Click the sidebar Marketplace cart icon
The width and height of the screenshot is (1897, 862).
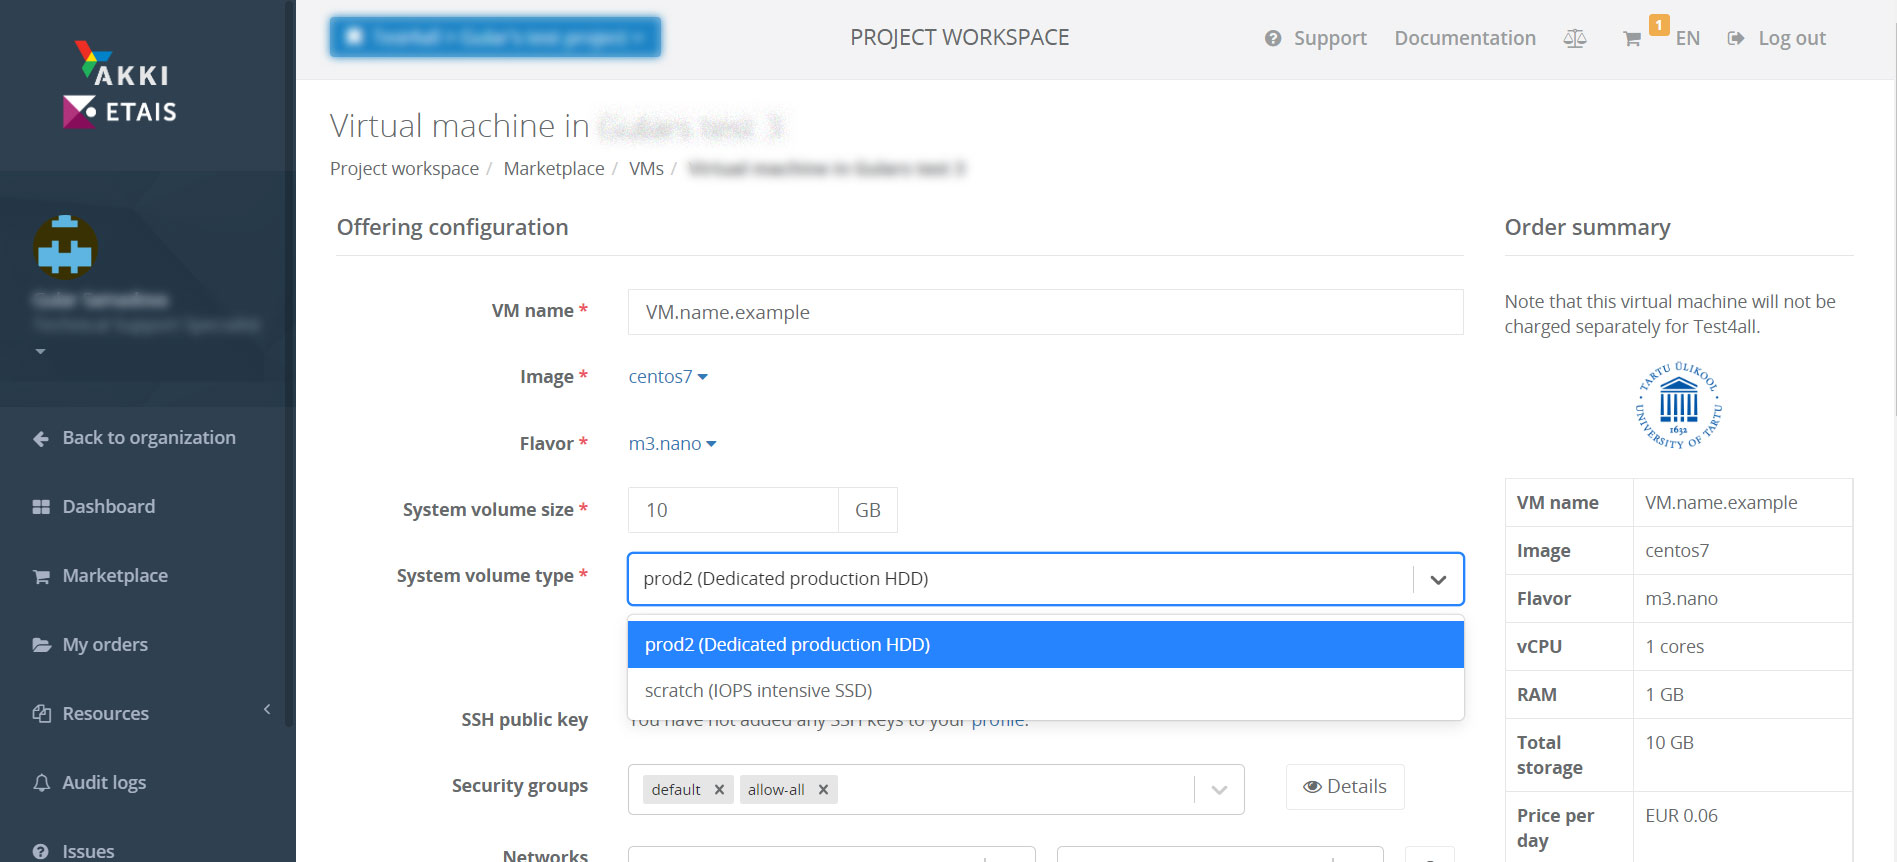click(41, 577)
